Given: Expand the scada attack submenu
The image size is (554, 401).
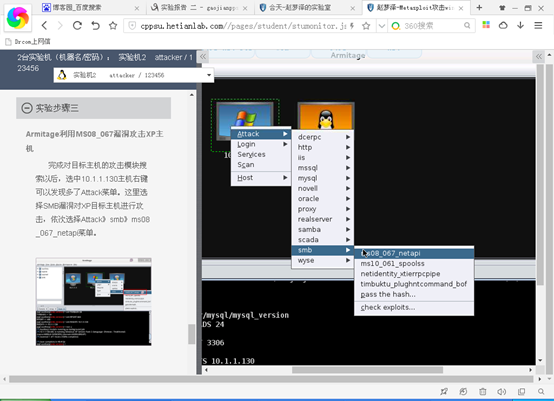Looking at the screenshot, I should point(323,240).
